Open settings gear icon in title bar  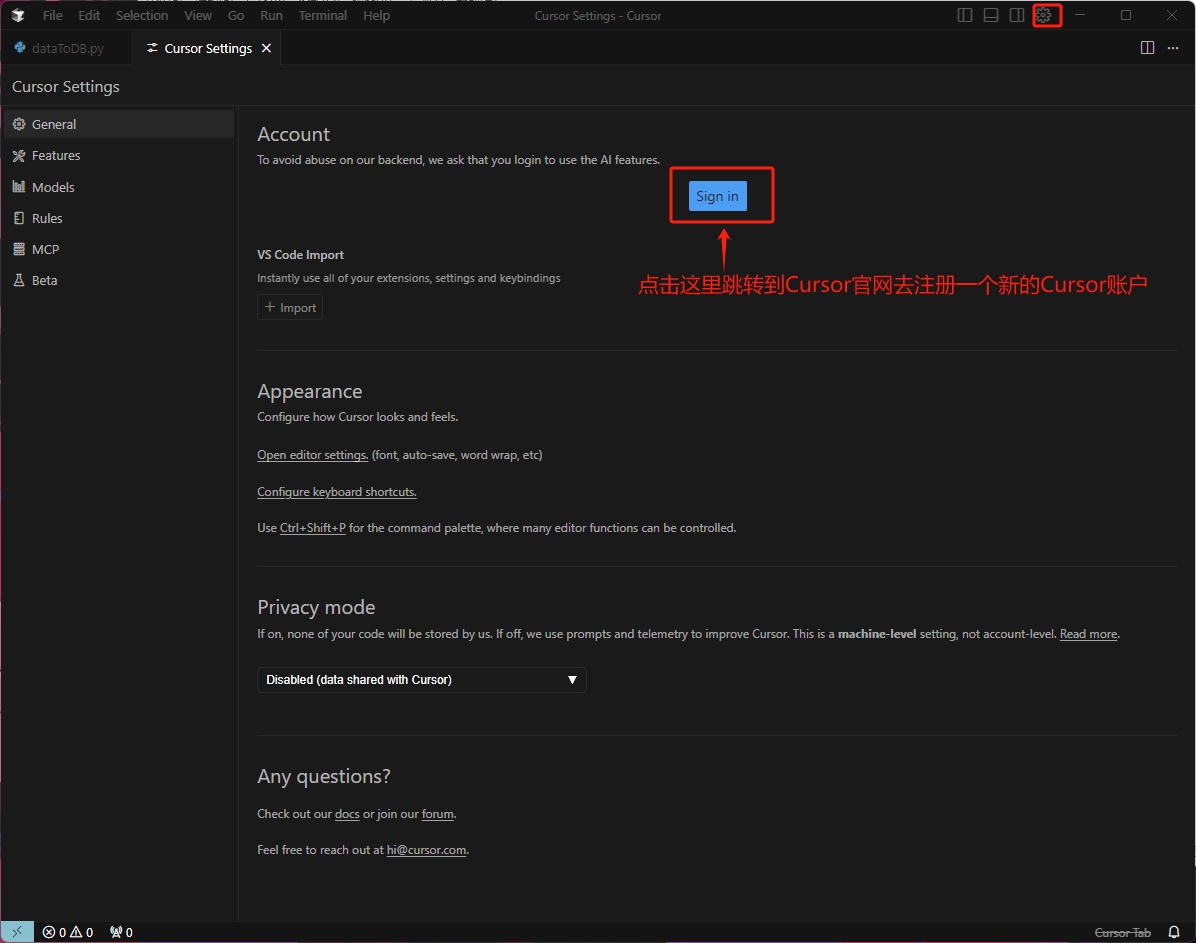(x=1043, y=15)
